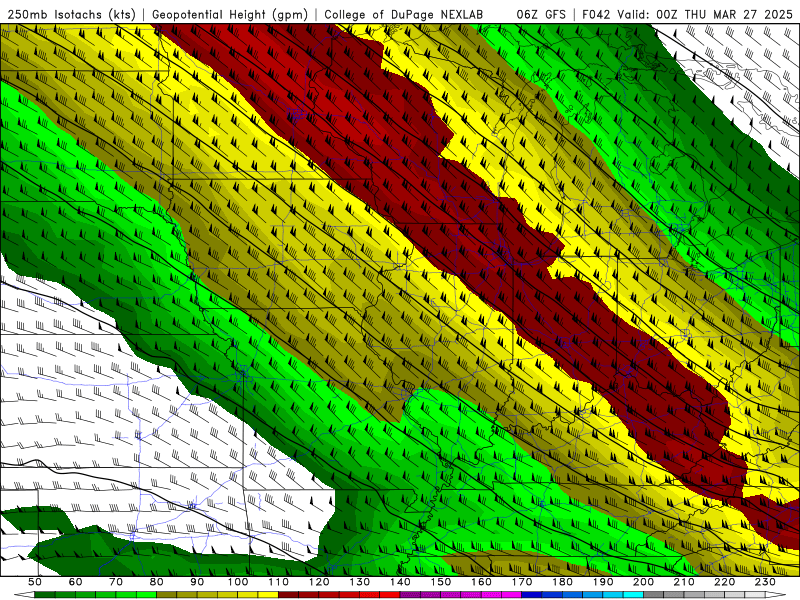Click the 70 label on the color scale
Image resolution: width=800 pixels, height=600 pixels.
pyautogui.click(x=116, y=582)
